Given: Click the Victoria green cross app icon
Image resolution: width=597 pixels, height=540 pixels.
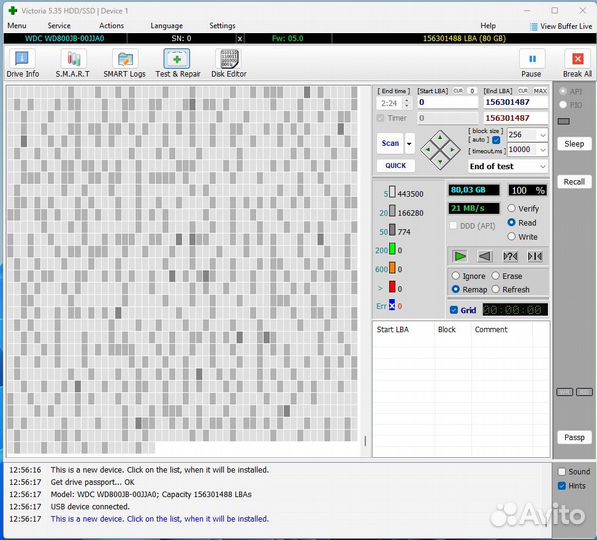Looking at the screenshot, I should click(x=13, y=10).
